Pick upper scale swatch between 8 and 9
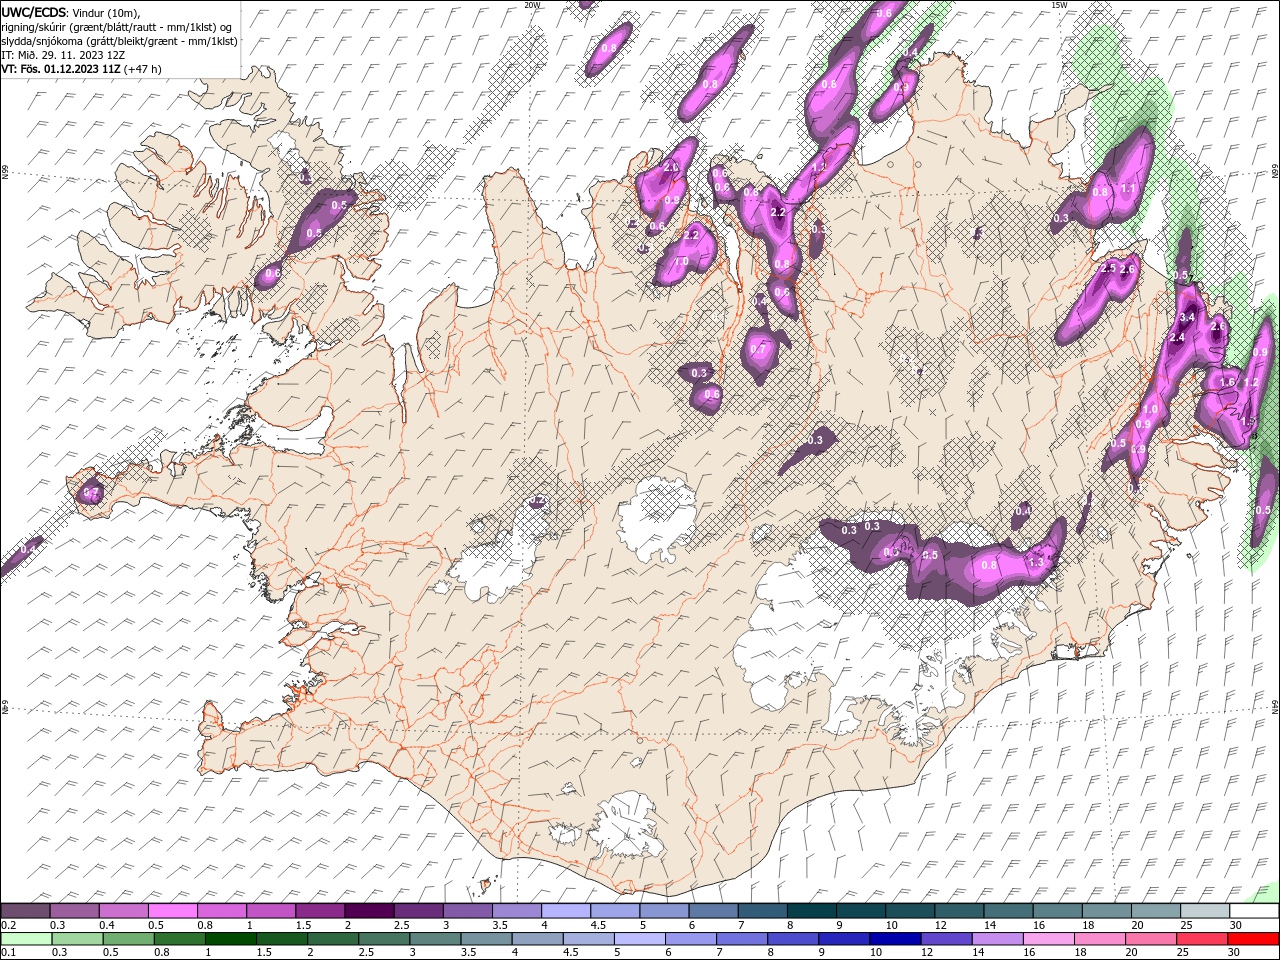1280x960 pixels. pos(811,911)
